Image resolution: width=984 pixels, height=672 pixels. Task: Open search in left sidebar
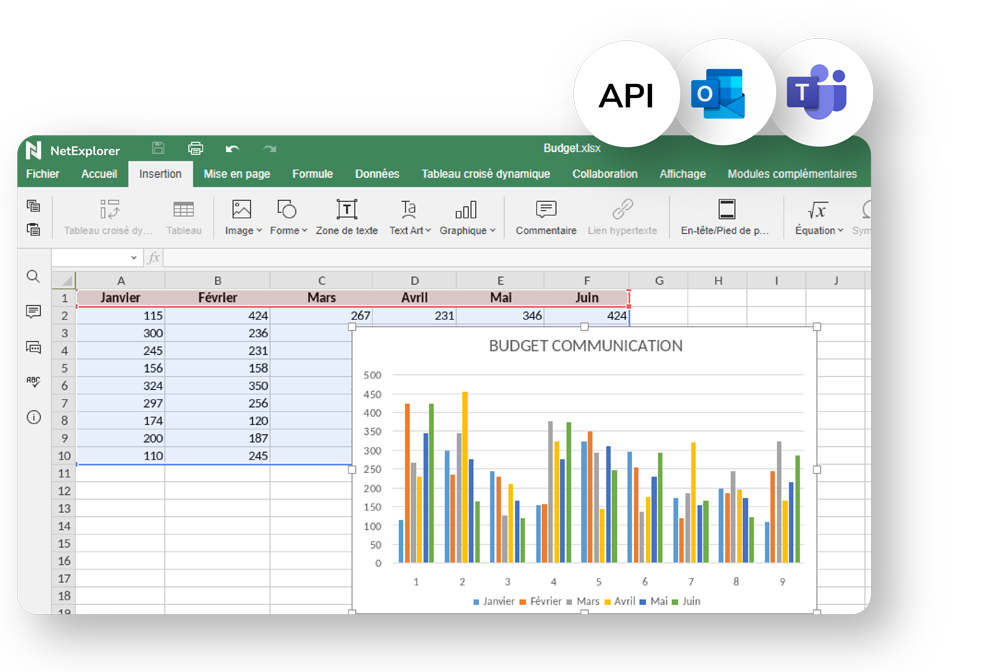33,276
